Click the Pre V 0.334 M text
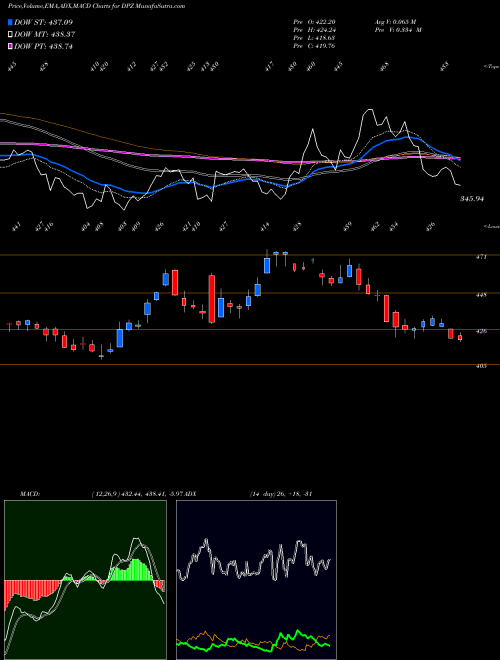Image resolution: width=500 pixels, height=660 pixels. click(398, 30)
